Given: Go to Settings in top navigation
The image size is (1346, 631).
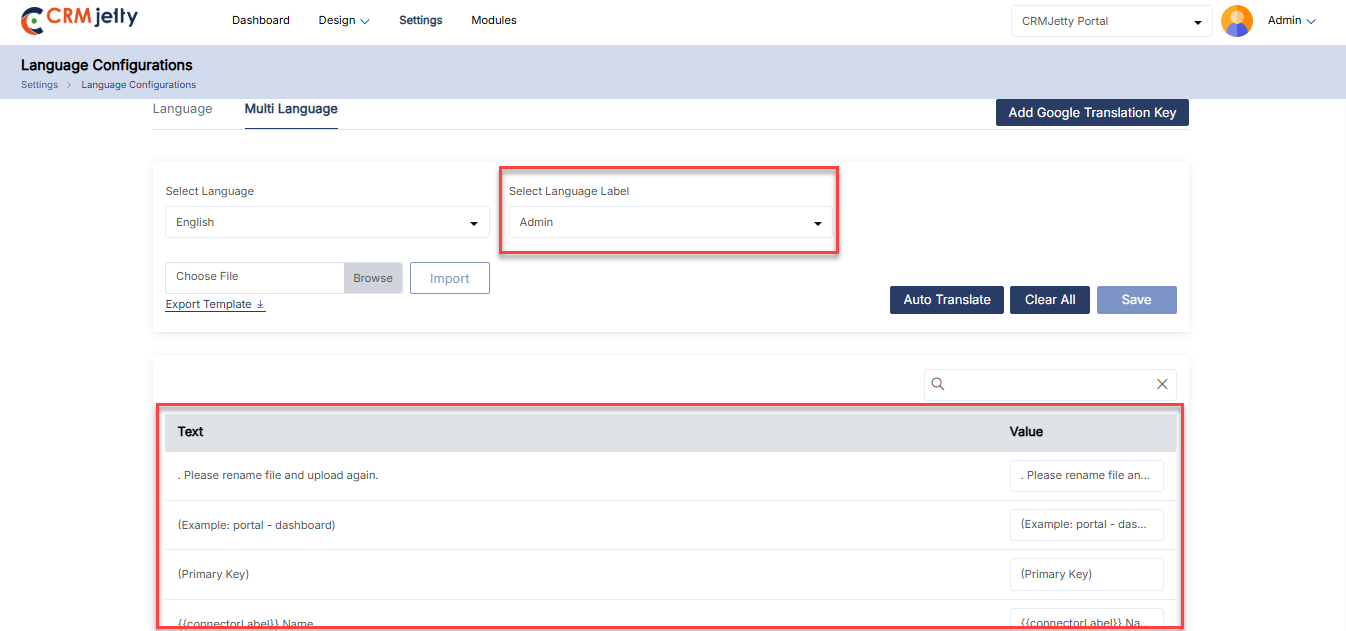Looking at the screenshot, I should pos(420,20).
